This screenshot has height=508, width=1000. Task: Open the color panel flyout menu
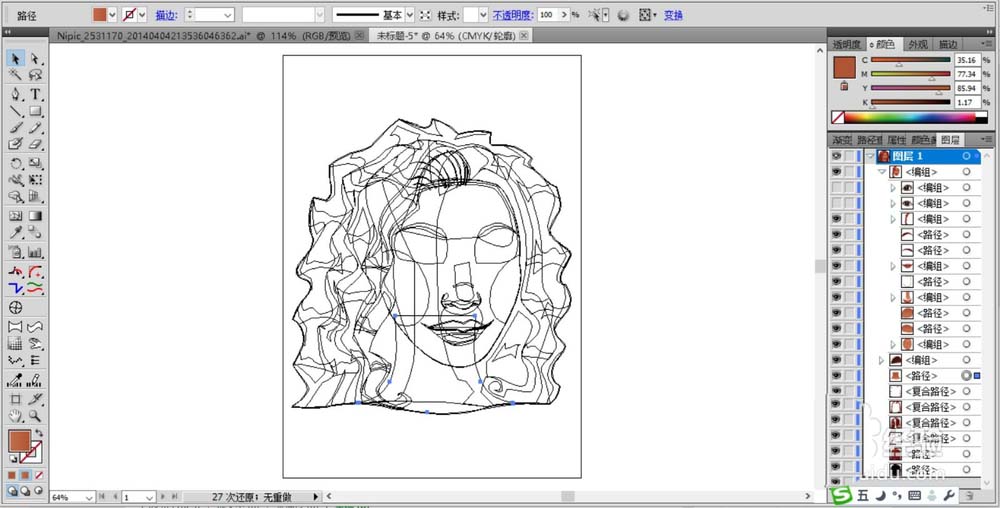pyautogui.click(x=987, y=45)
